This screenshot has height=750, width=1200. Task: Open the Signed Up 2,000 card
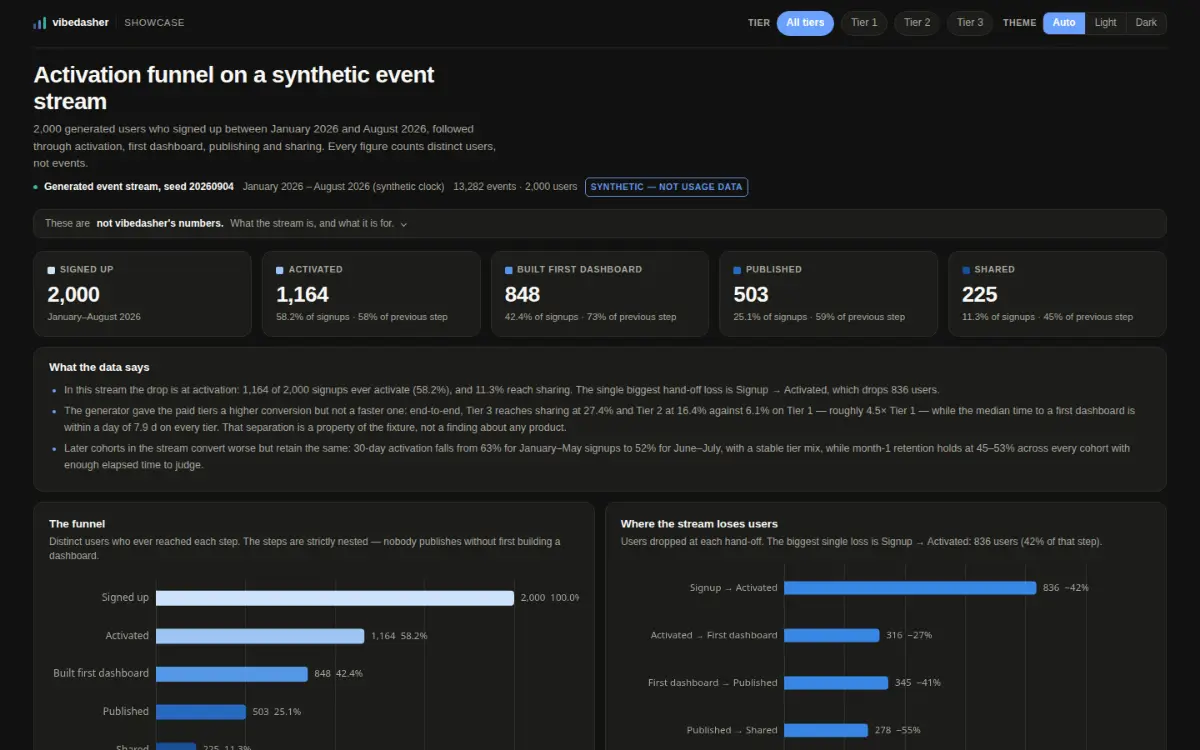[143, 294]
